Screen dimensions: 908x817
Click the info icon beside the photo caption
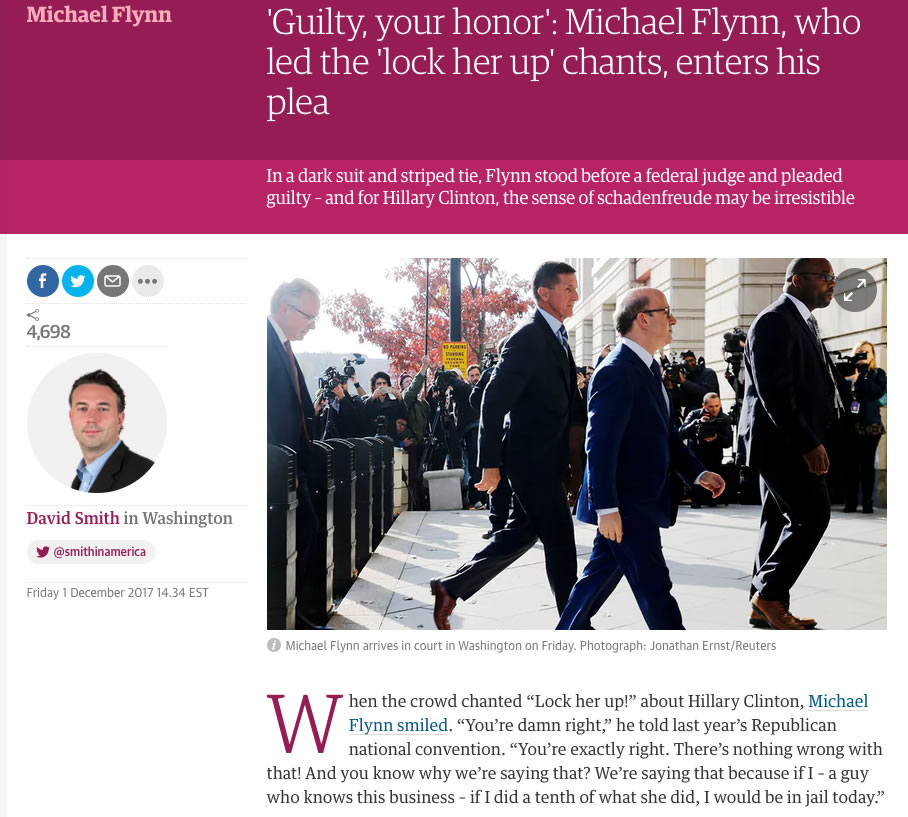pyautogui.click(x=274, y=646)
